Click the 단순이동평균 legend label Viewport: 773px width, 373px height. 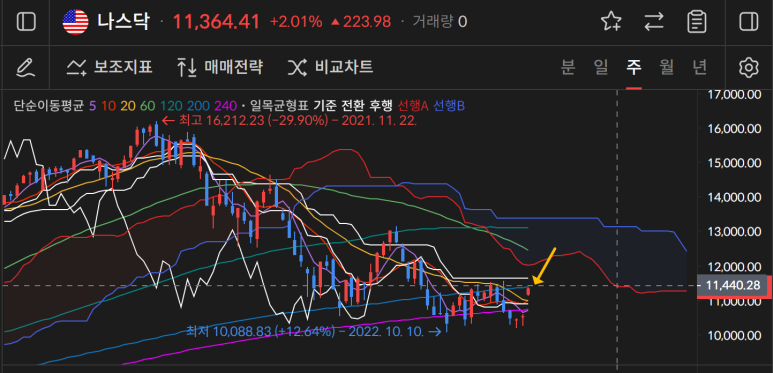click(49, 105)
